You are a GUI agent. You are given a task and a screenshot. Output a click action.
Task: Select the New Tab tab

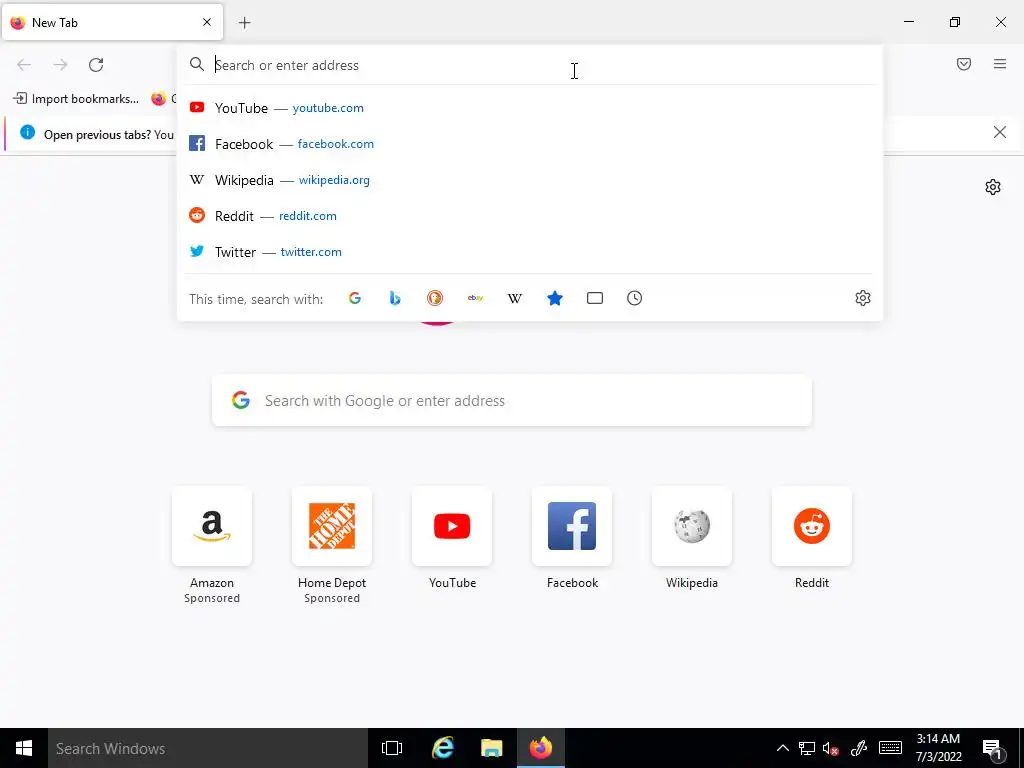(x=112, y=22)
